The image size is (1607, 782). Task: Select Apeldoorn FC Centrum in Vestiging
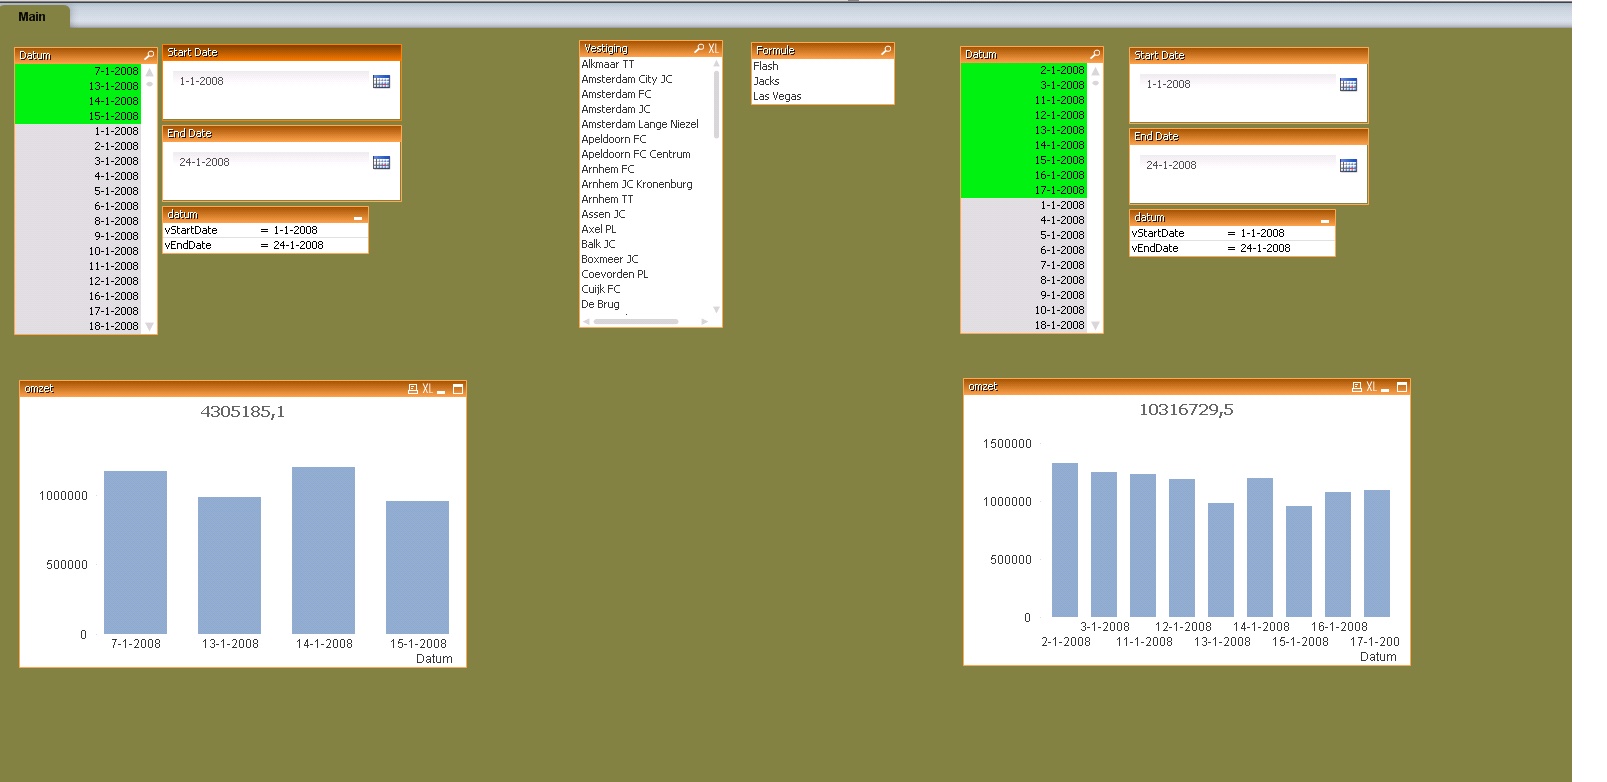pyautogui.click(x=646, y=154)
